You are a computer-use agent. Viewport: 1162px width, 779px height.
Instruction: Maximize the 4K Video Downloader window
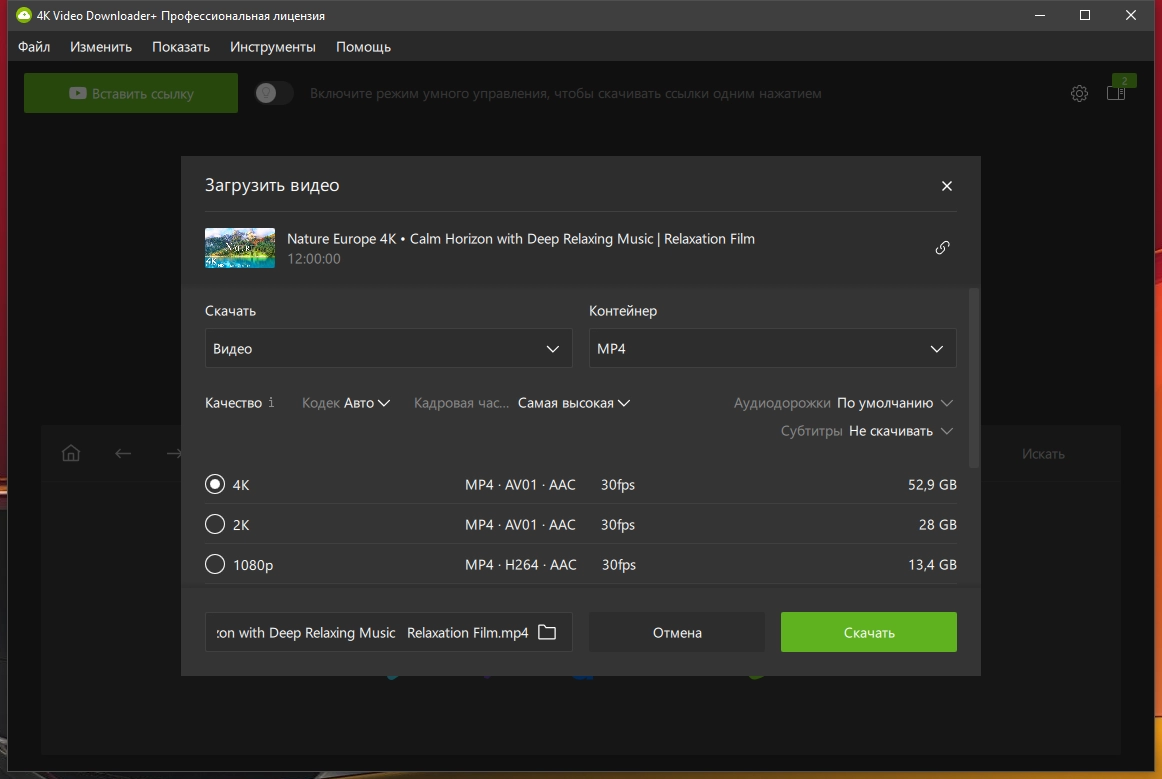(1085, 15)
